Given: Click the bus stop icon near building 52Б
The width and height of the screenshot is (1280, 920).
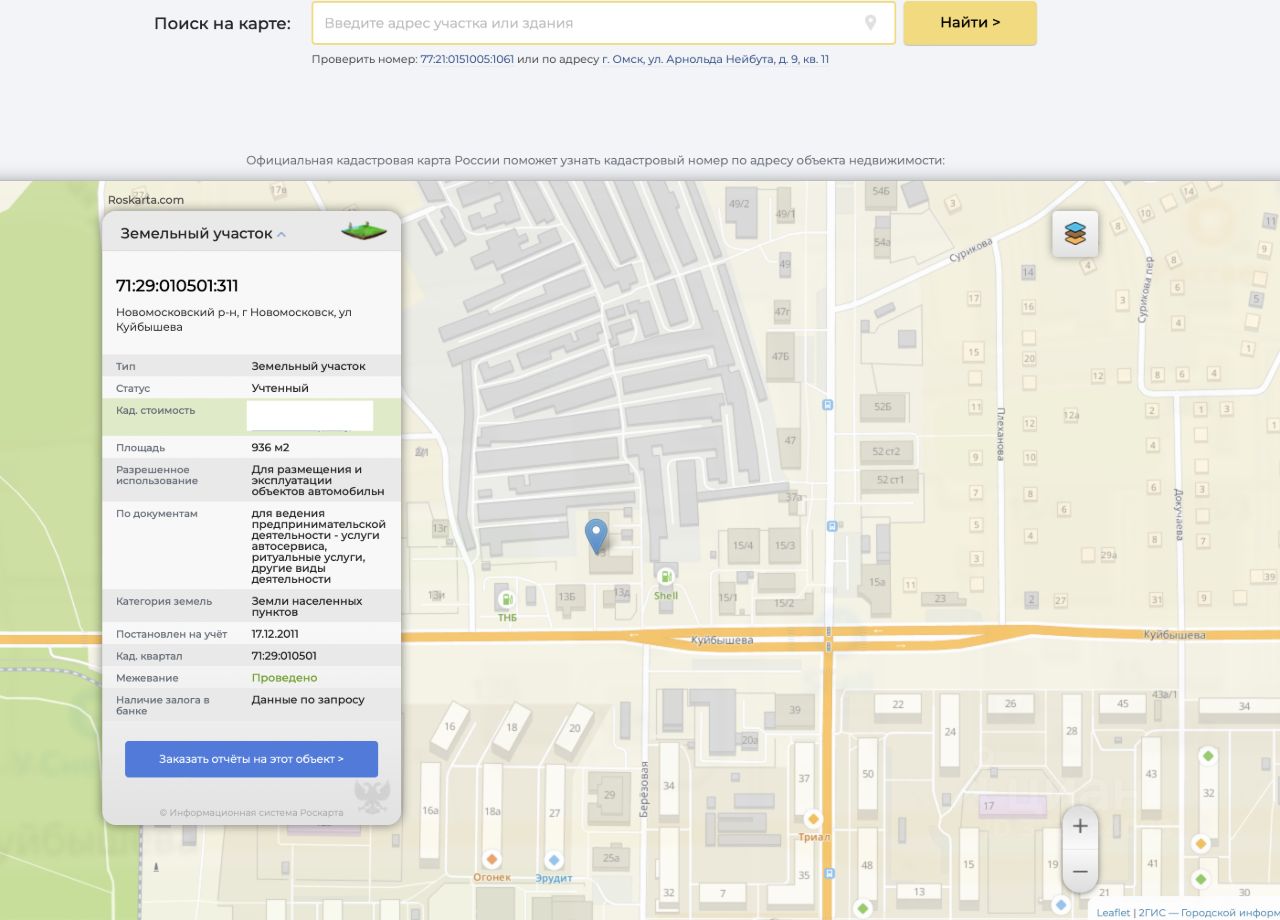Looking at the screenshot, I should click(x=827, y=404).
